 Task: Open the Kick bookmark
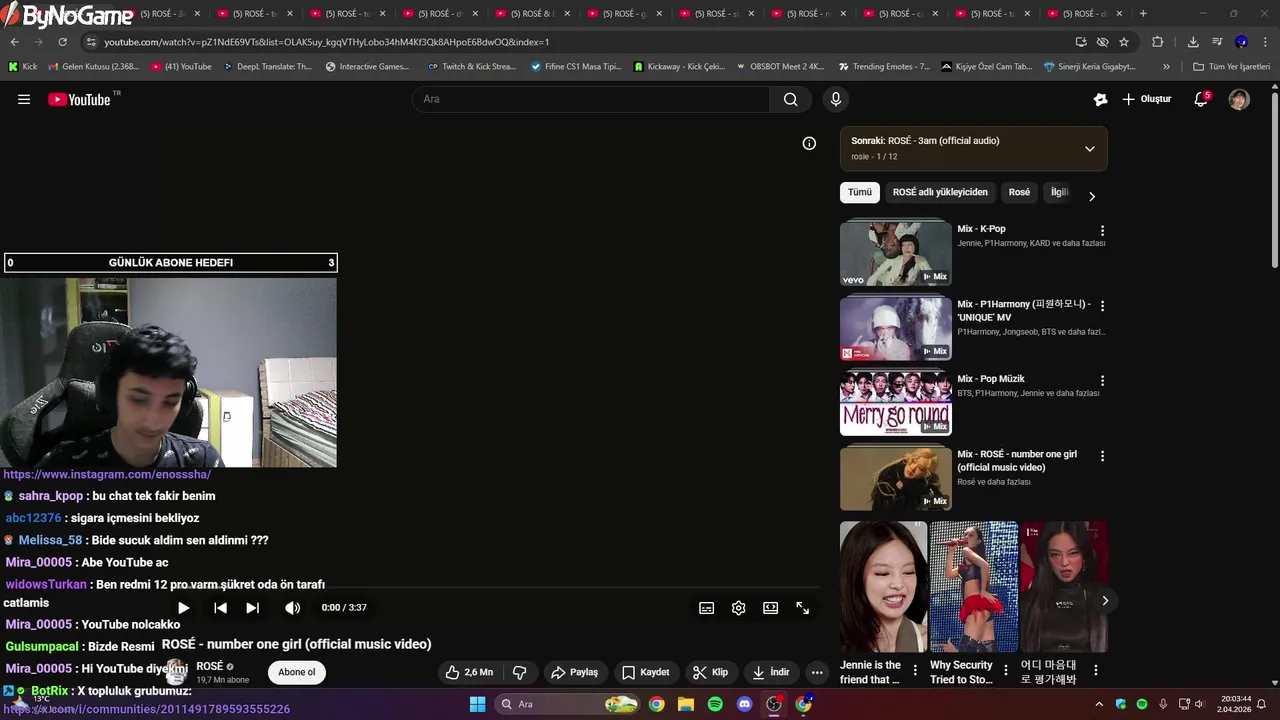click(22, 67)
